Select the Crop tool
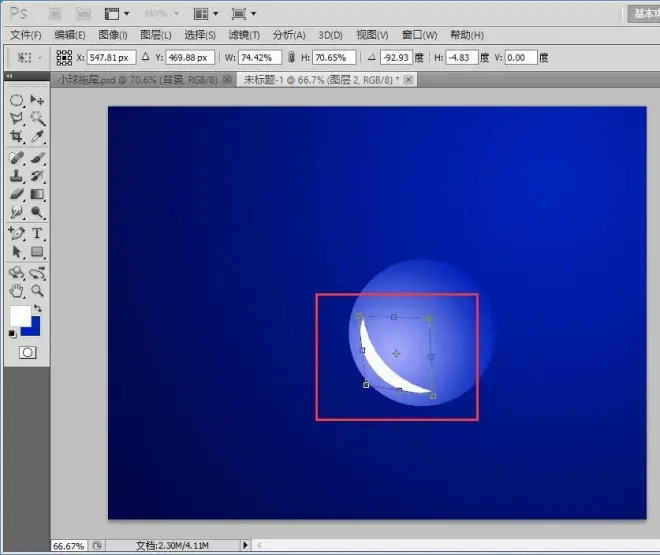Viewport: 660px width, 555px height. [16, 136]
